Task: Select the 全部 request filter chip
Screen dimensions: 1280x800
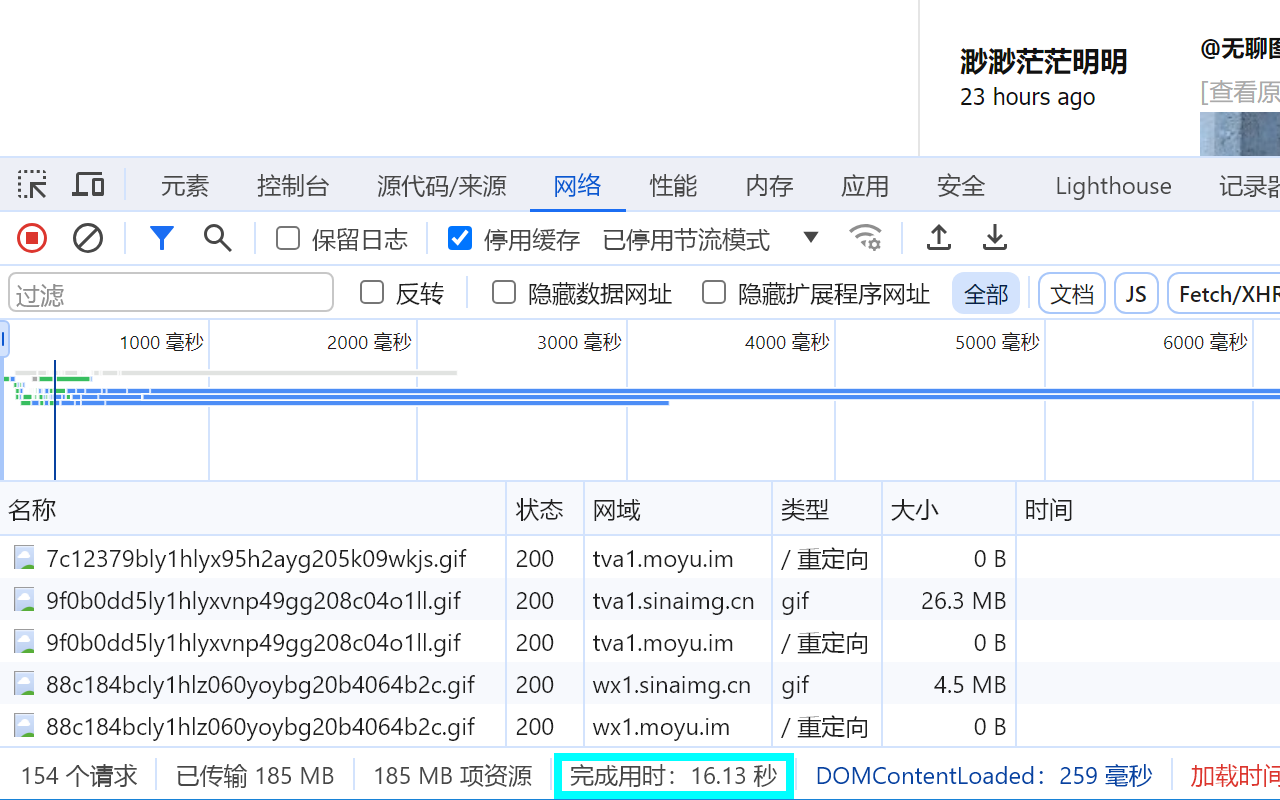Action: [986, 293]
